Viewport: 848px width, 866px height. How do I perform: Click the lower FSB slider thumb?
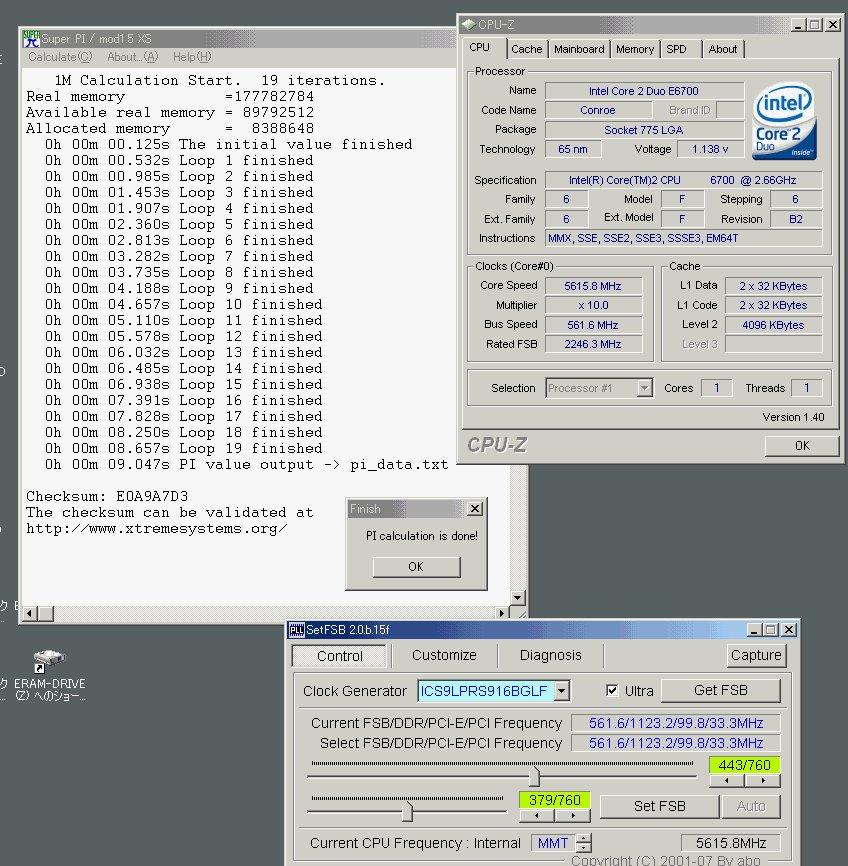(407, 811)
